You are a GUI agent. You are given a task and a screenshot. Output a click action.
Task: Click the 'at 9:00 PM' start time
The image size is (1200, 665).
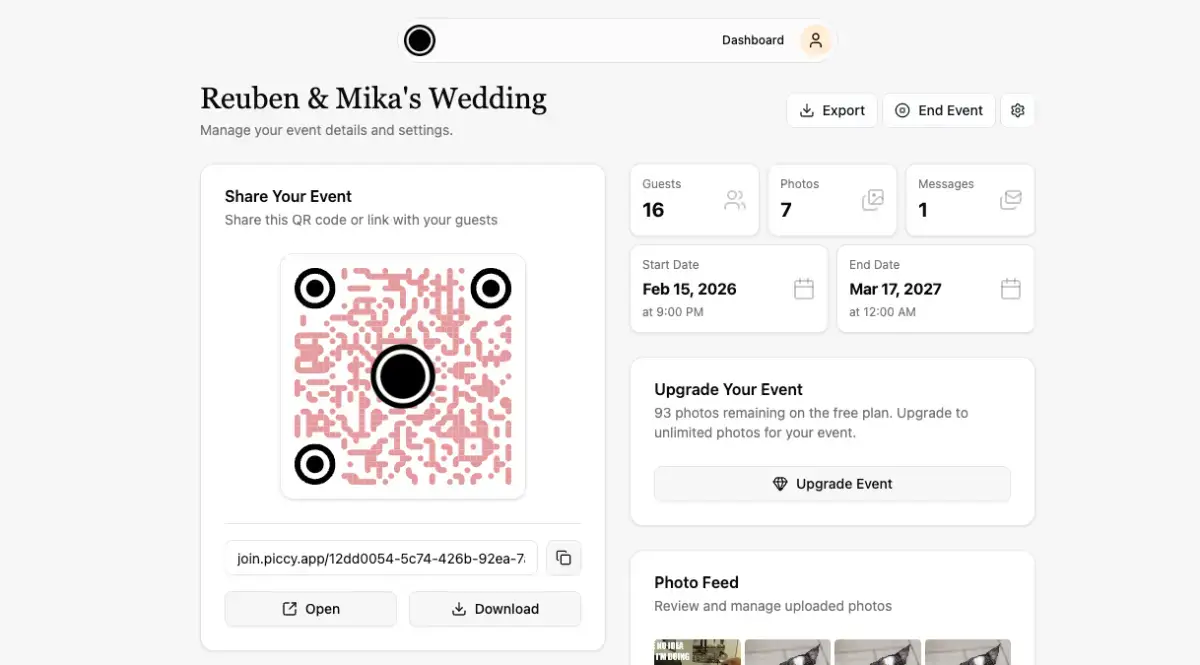point(673,312)
